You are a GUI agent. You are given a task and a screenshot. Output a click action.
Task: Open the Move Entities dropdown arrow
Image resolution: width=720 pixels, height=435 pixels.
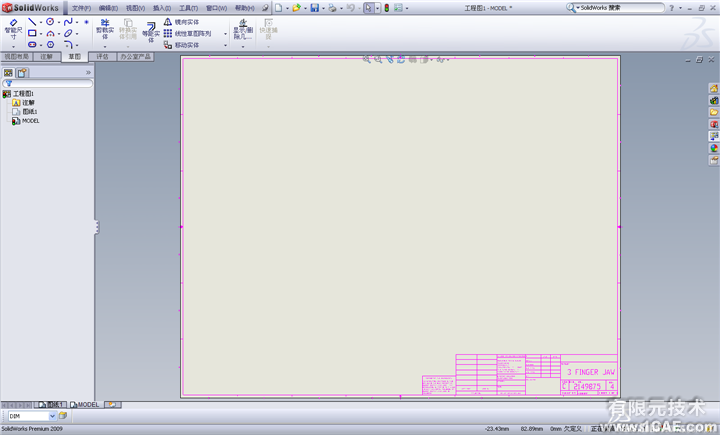click(225, 45)
